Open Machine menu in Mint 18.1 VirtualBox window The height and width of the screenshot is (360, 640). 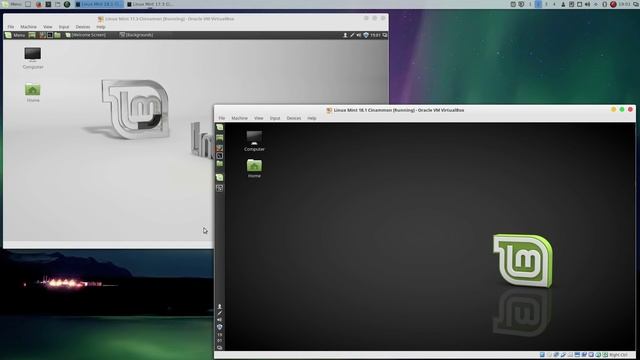tap(240, 118)
